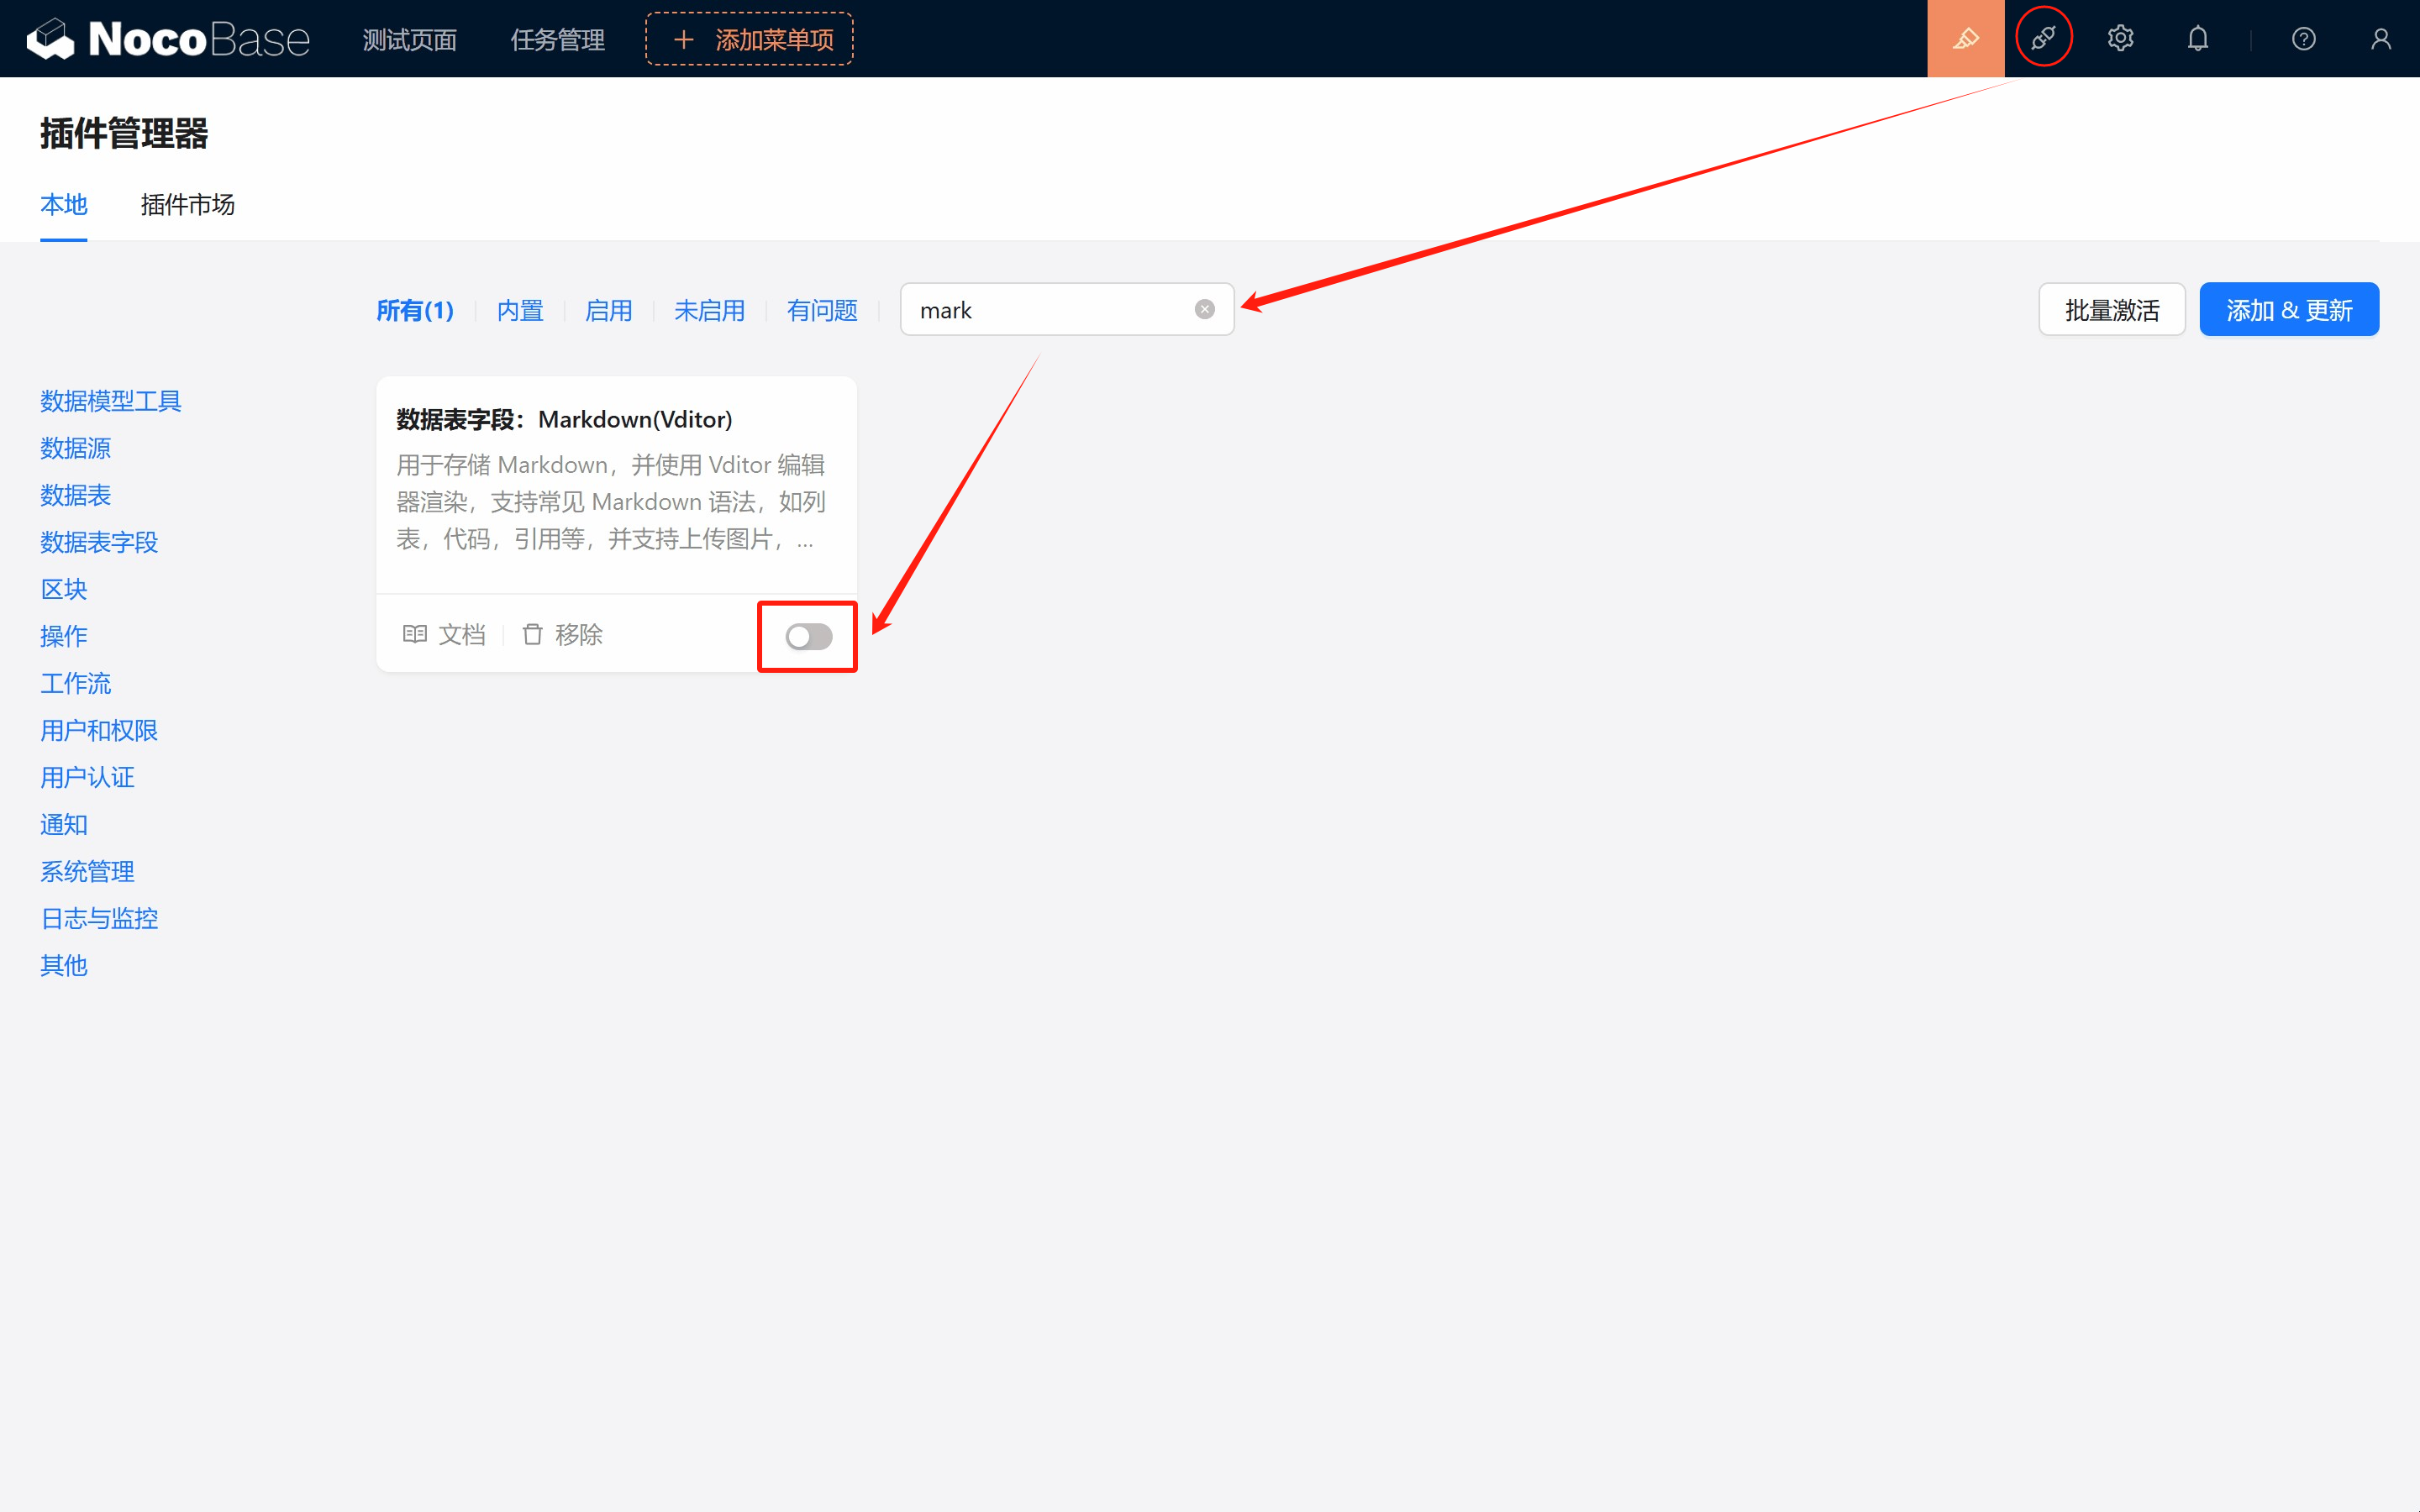
Task: Filter by 有问题 plugins
Action: pyautogui.click(x=822, y=310)
